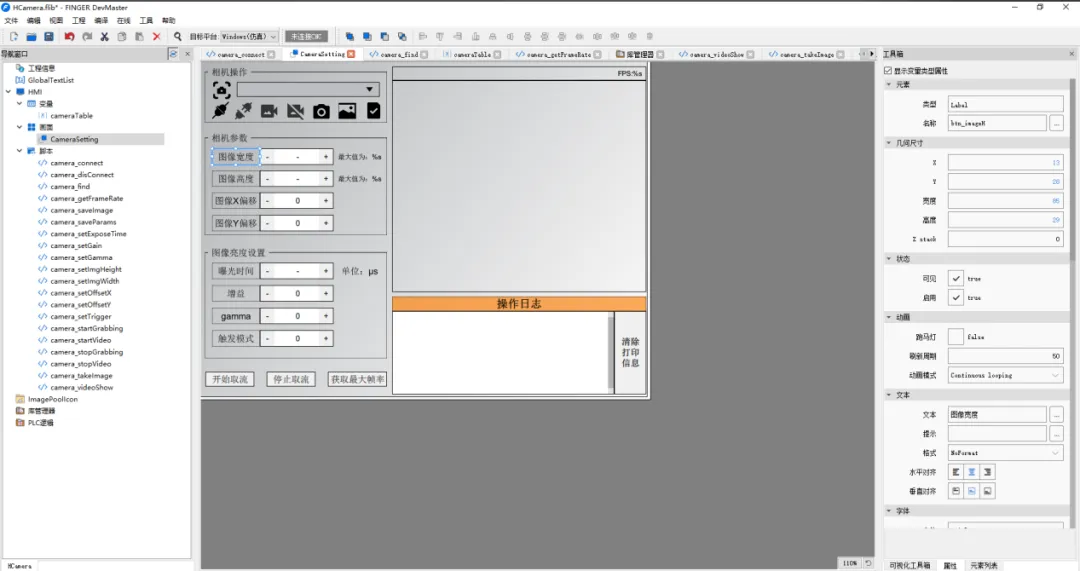Click align-left icon in the alignment toolbar
The width and height of the screenshot is (1080, 571).
pyautogui.click(x=423, y=37)
